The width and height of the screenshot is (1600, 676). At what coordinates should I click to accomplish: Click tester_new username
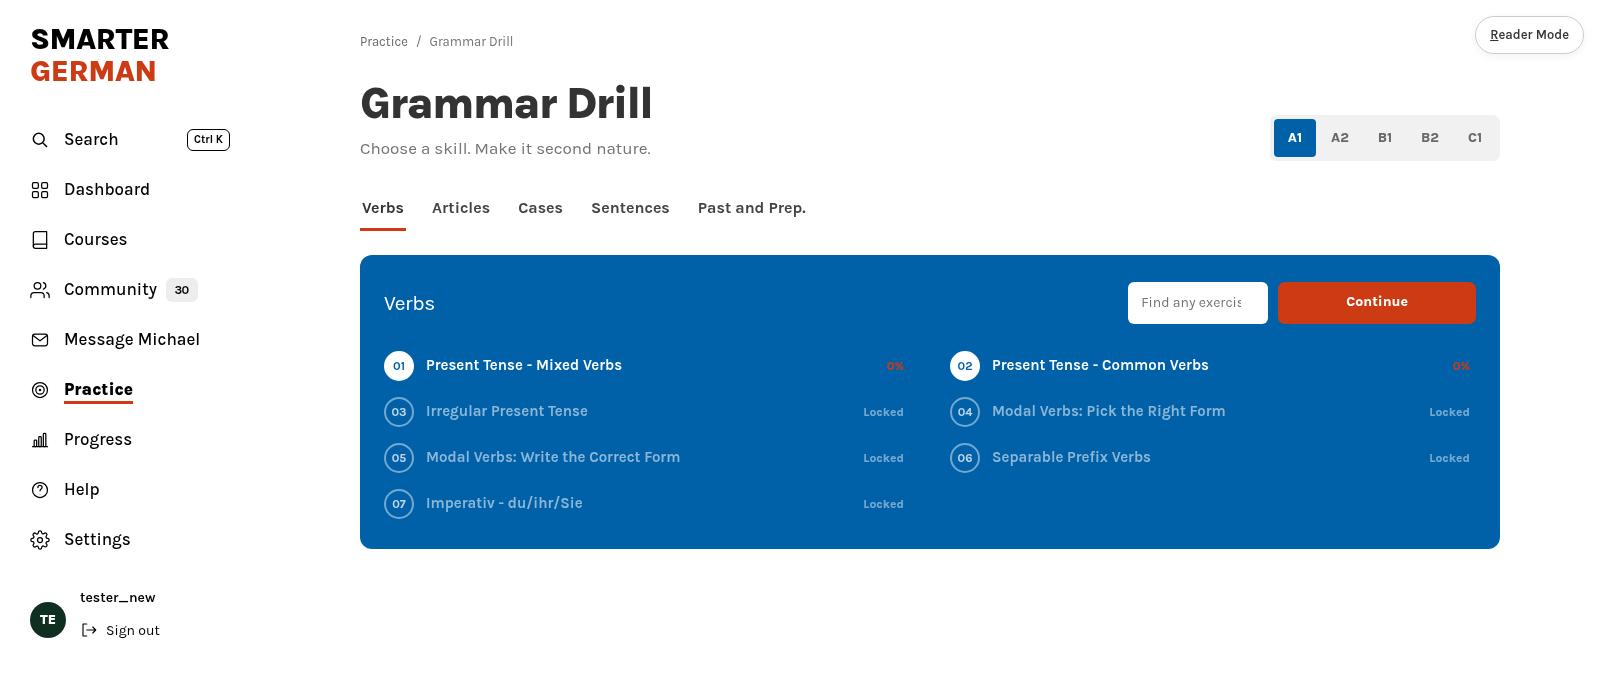[x=118, y=598]
